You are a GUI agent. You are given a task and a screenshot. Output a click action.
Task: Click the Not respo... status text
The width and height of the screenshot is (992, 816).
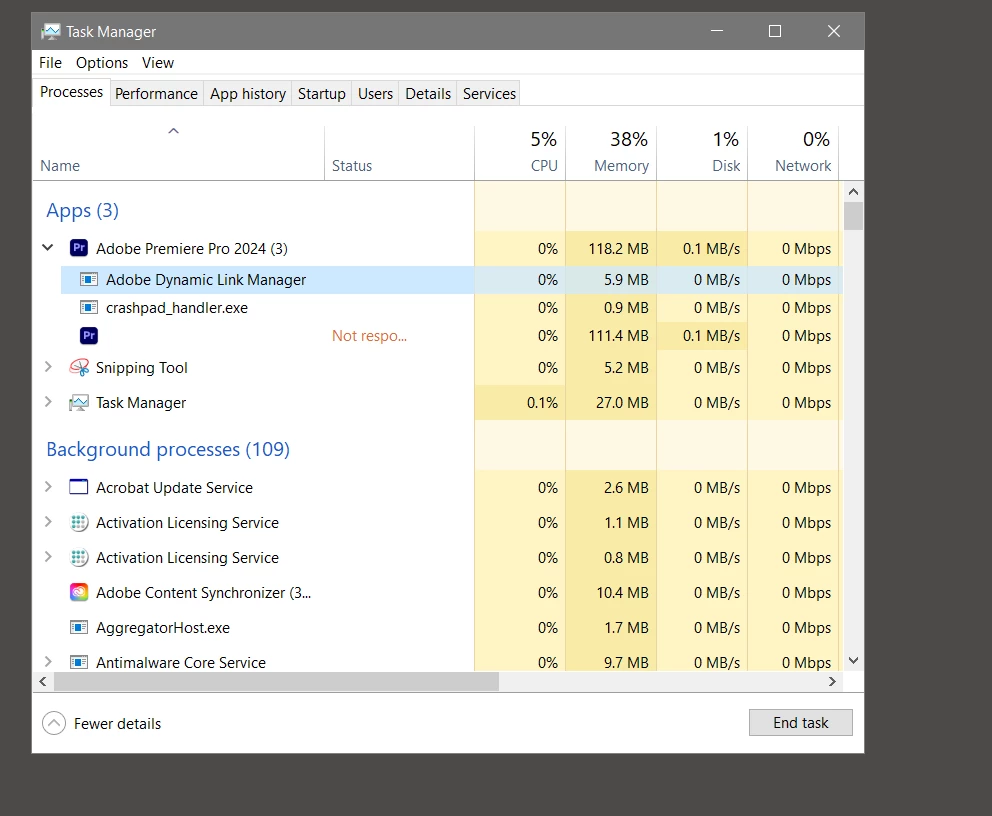tap(369, 336)
